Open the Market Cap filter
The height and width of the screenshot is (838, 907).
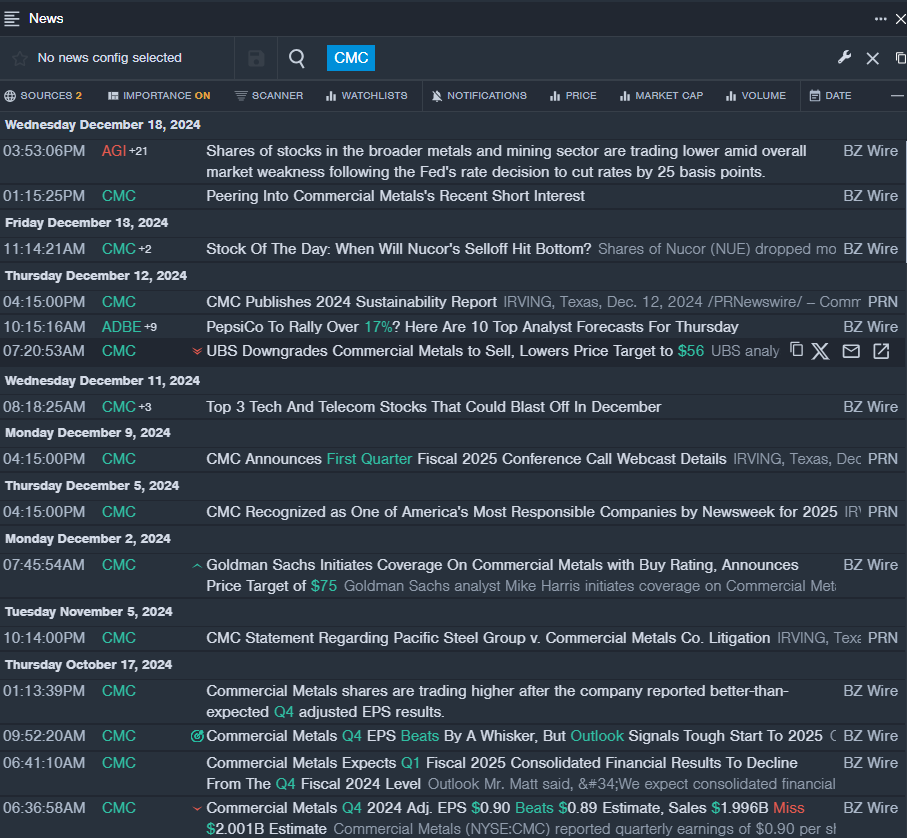point(660,96)
